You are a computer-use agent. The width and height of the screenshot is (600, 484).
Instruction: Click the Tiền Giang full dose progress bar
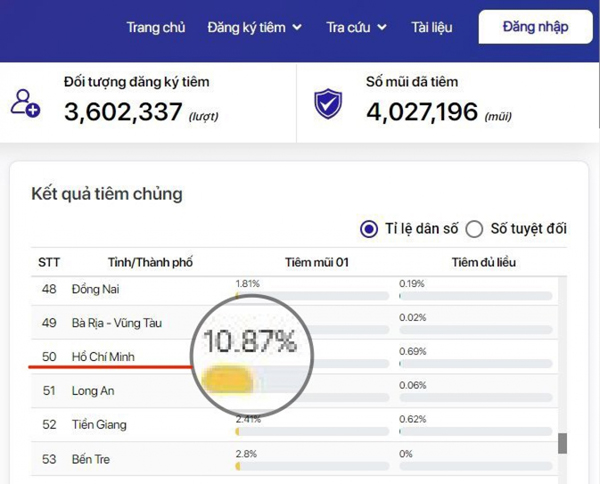point(475,432)
